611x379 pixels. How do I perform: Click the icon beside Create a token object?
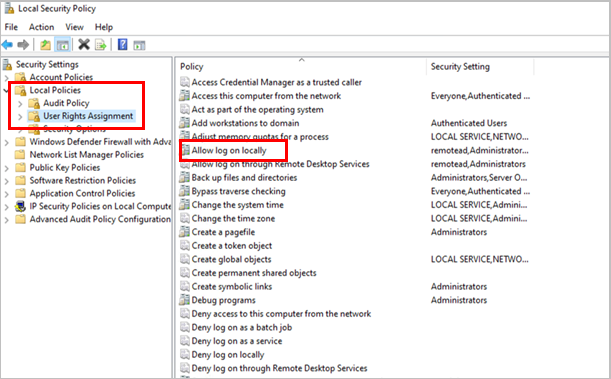pos(184,246)
